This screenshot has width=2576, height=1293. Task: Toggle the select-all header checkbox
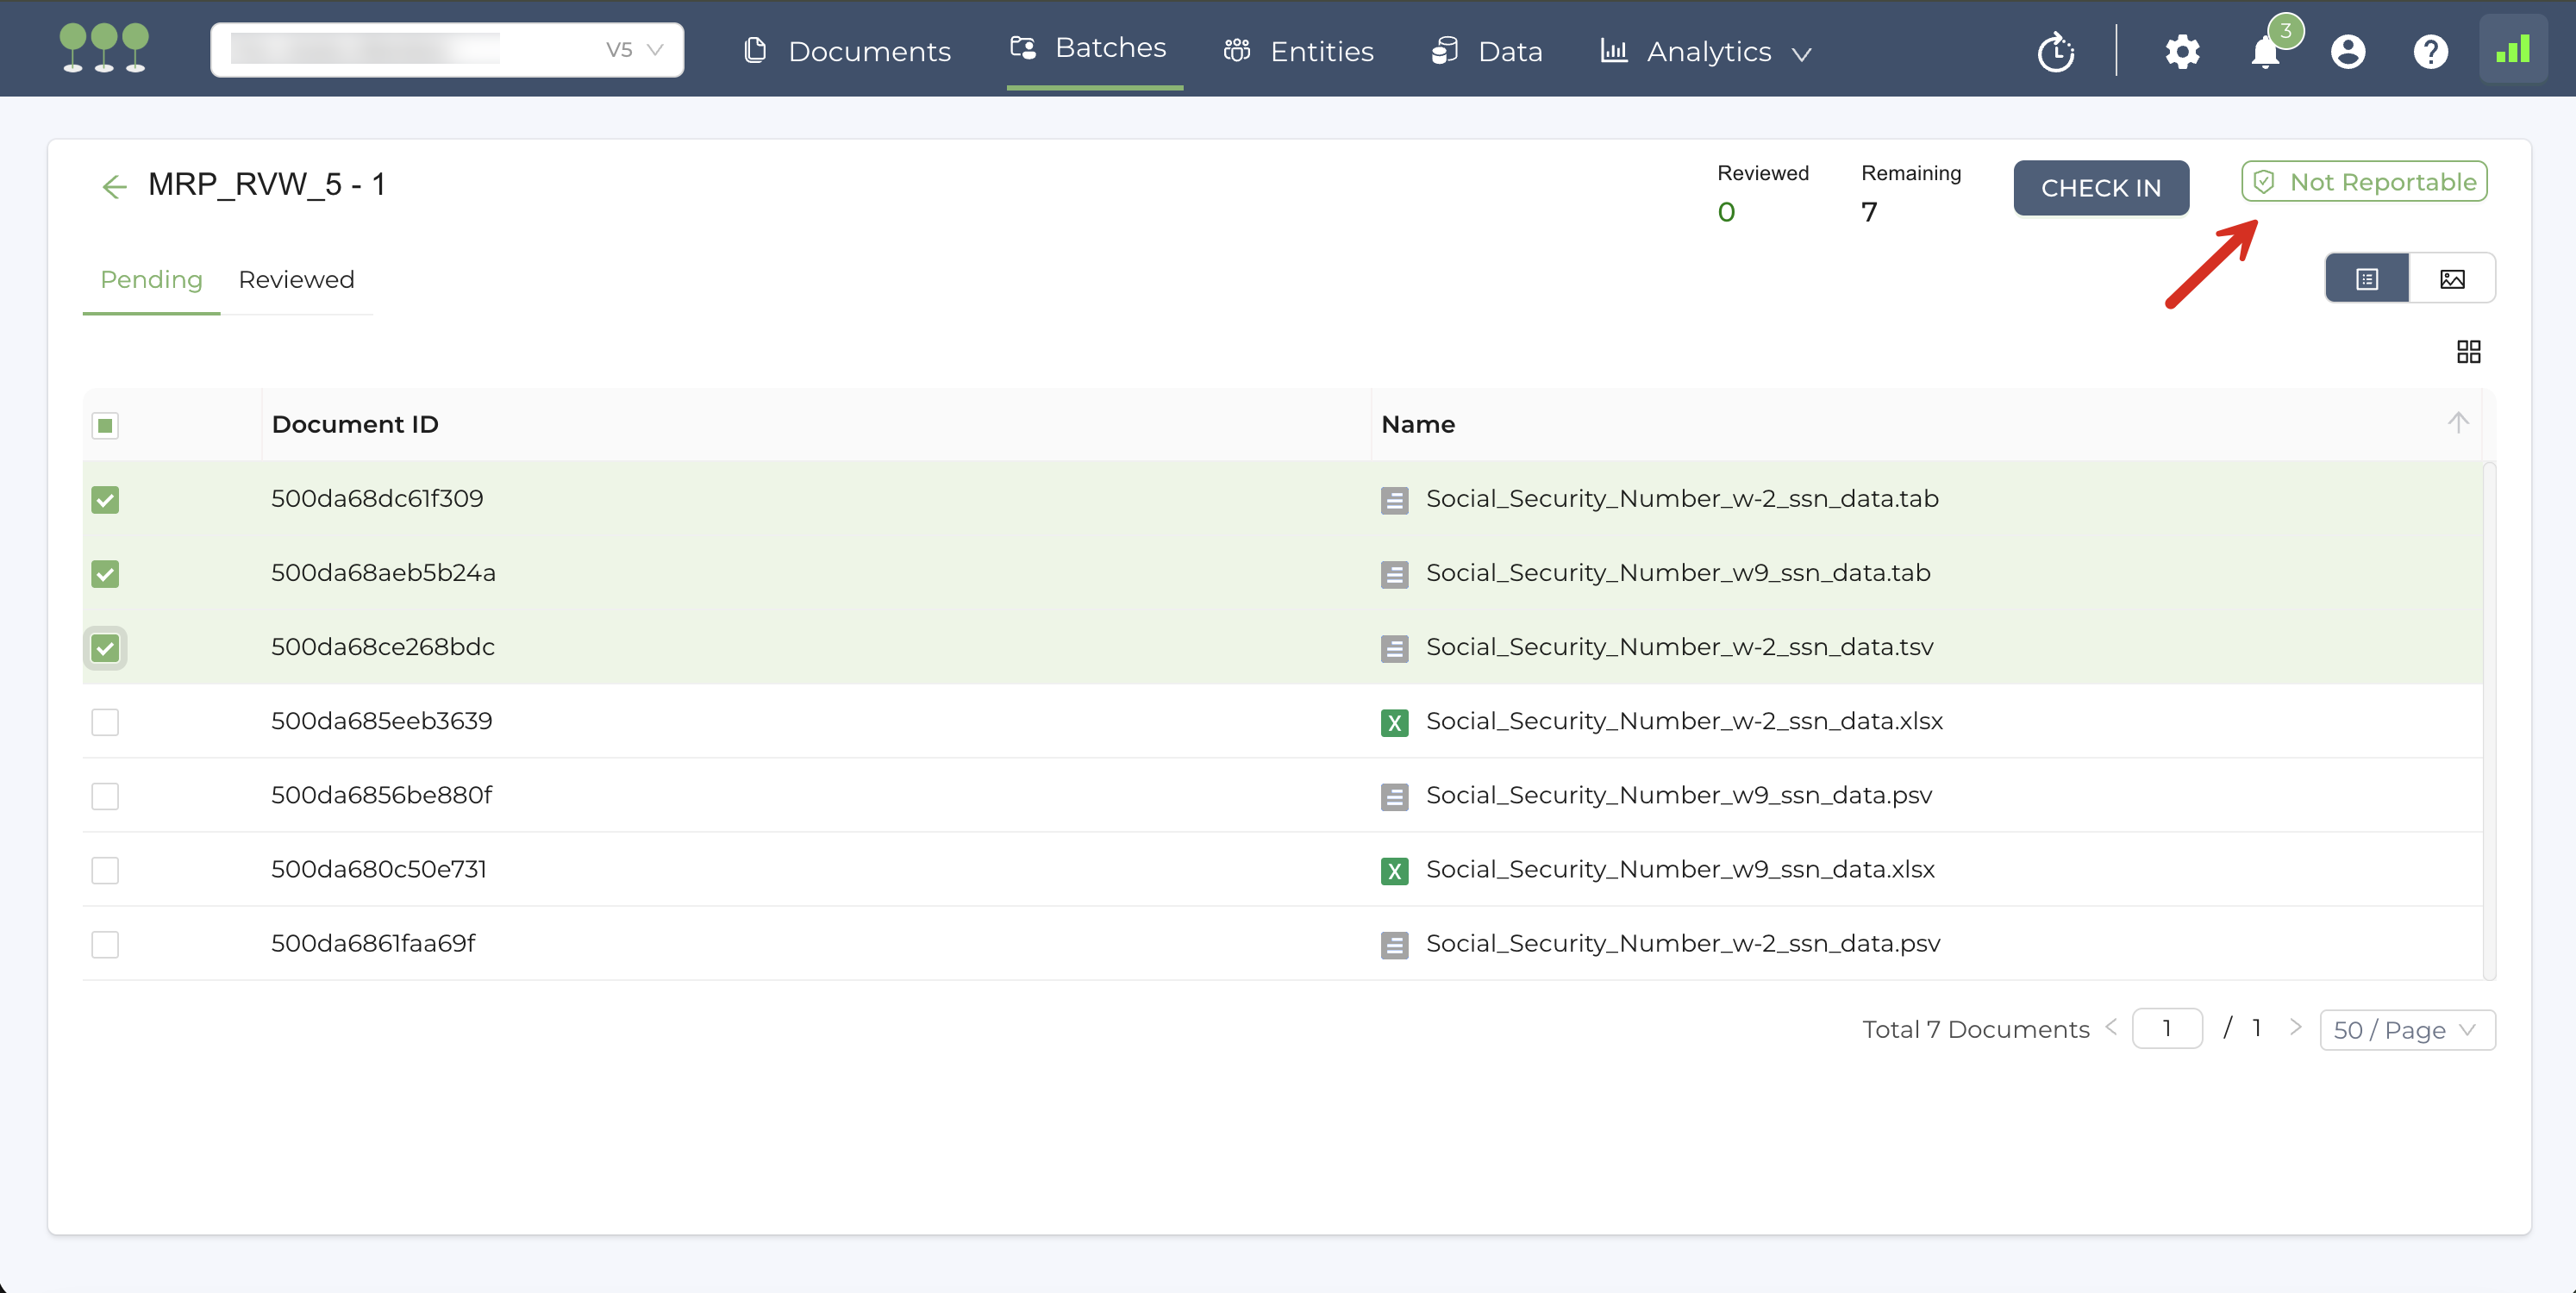(105, 425)
